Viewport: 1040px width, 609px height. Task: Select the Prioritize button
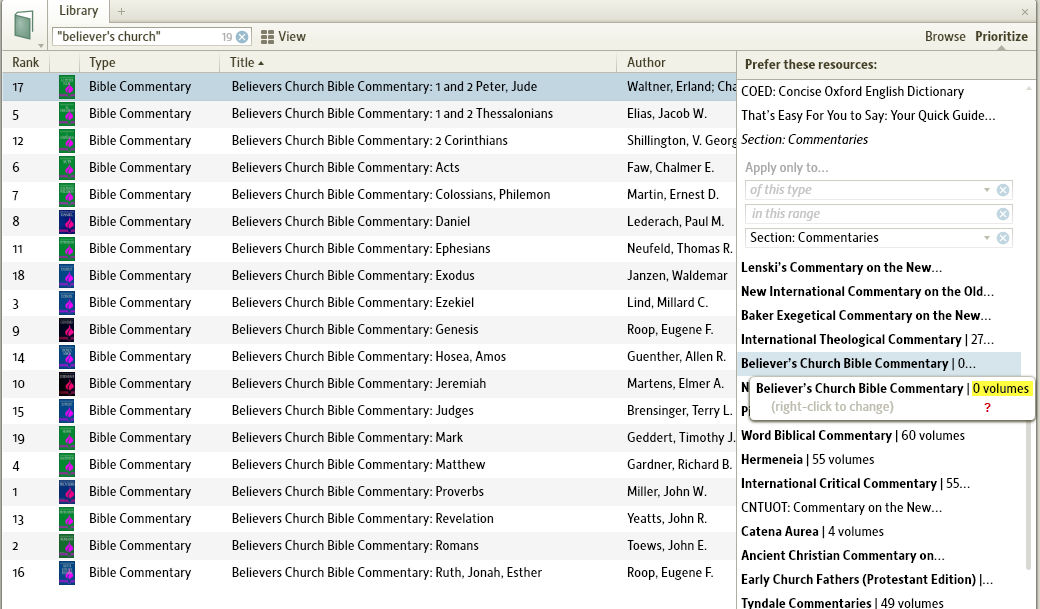tap(1001, 36)
